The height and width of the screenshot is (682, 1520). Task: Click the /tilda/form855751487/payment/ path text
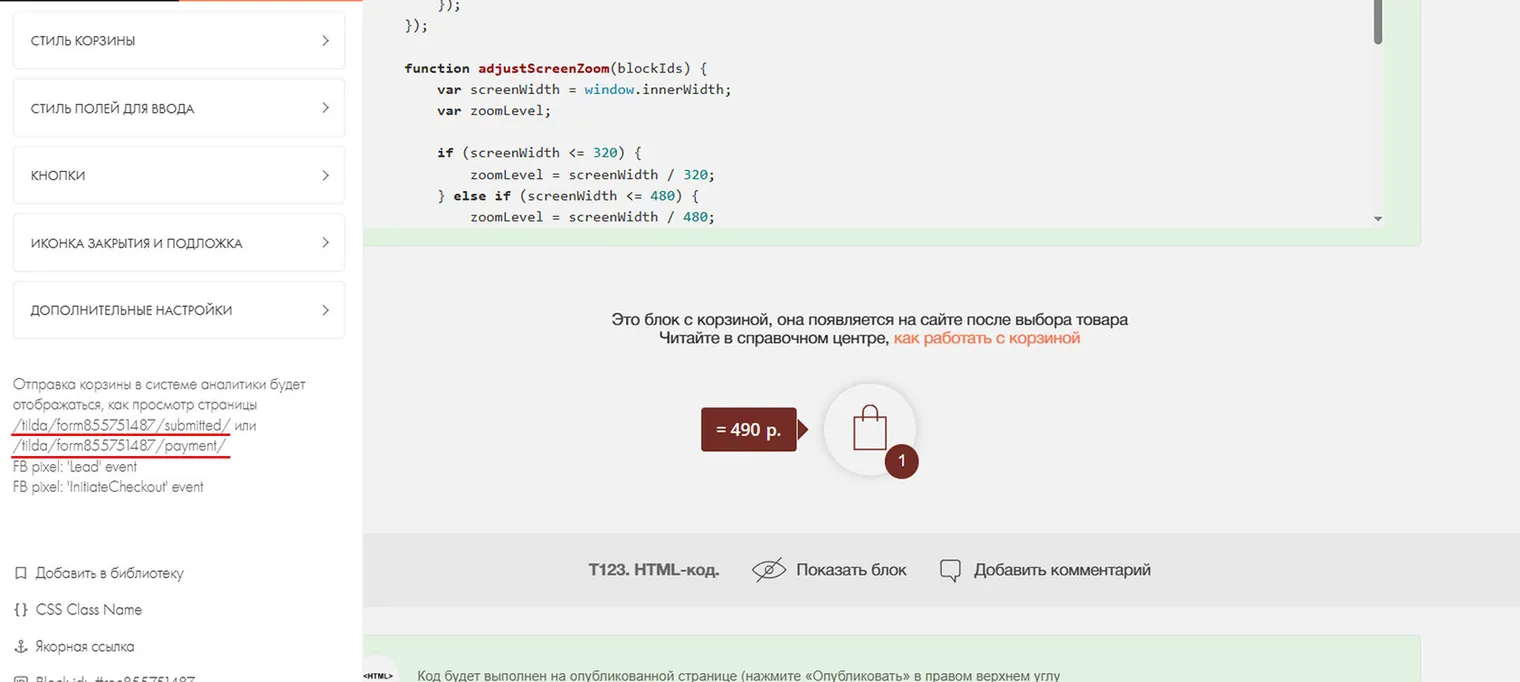(120, 446)
